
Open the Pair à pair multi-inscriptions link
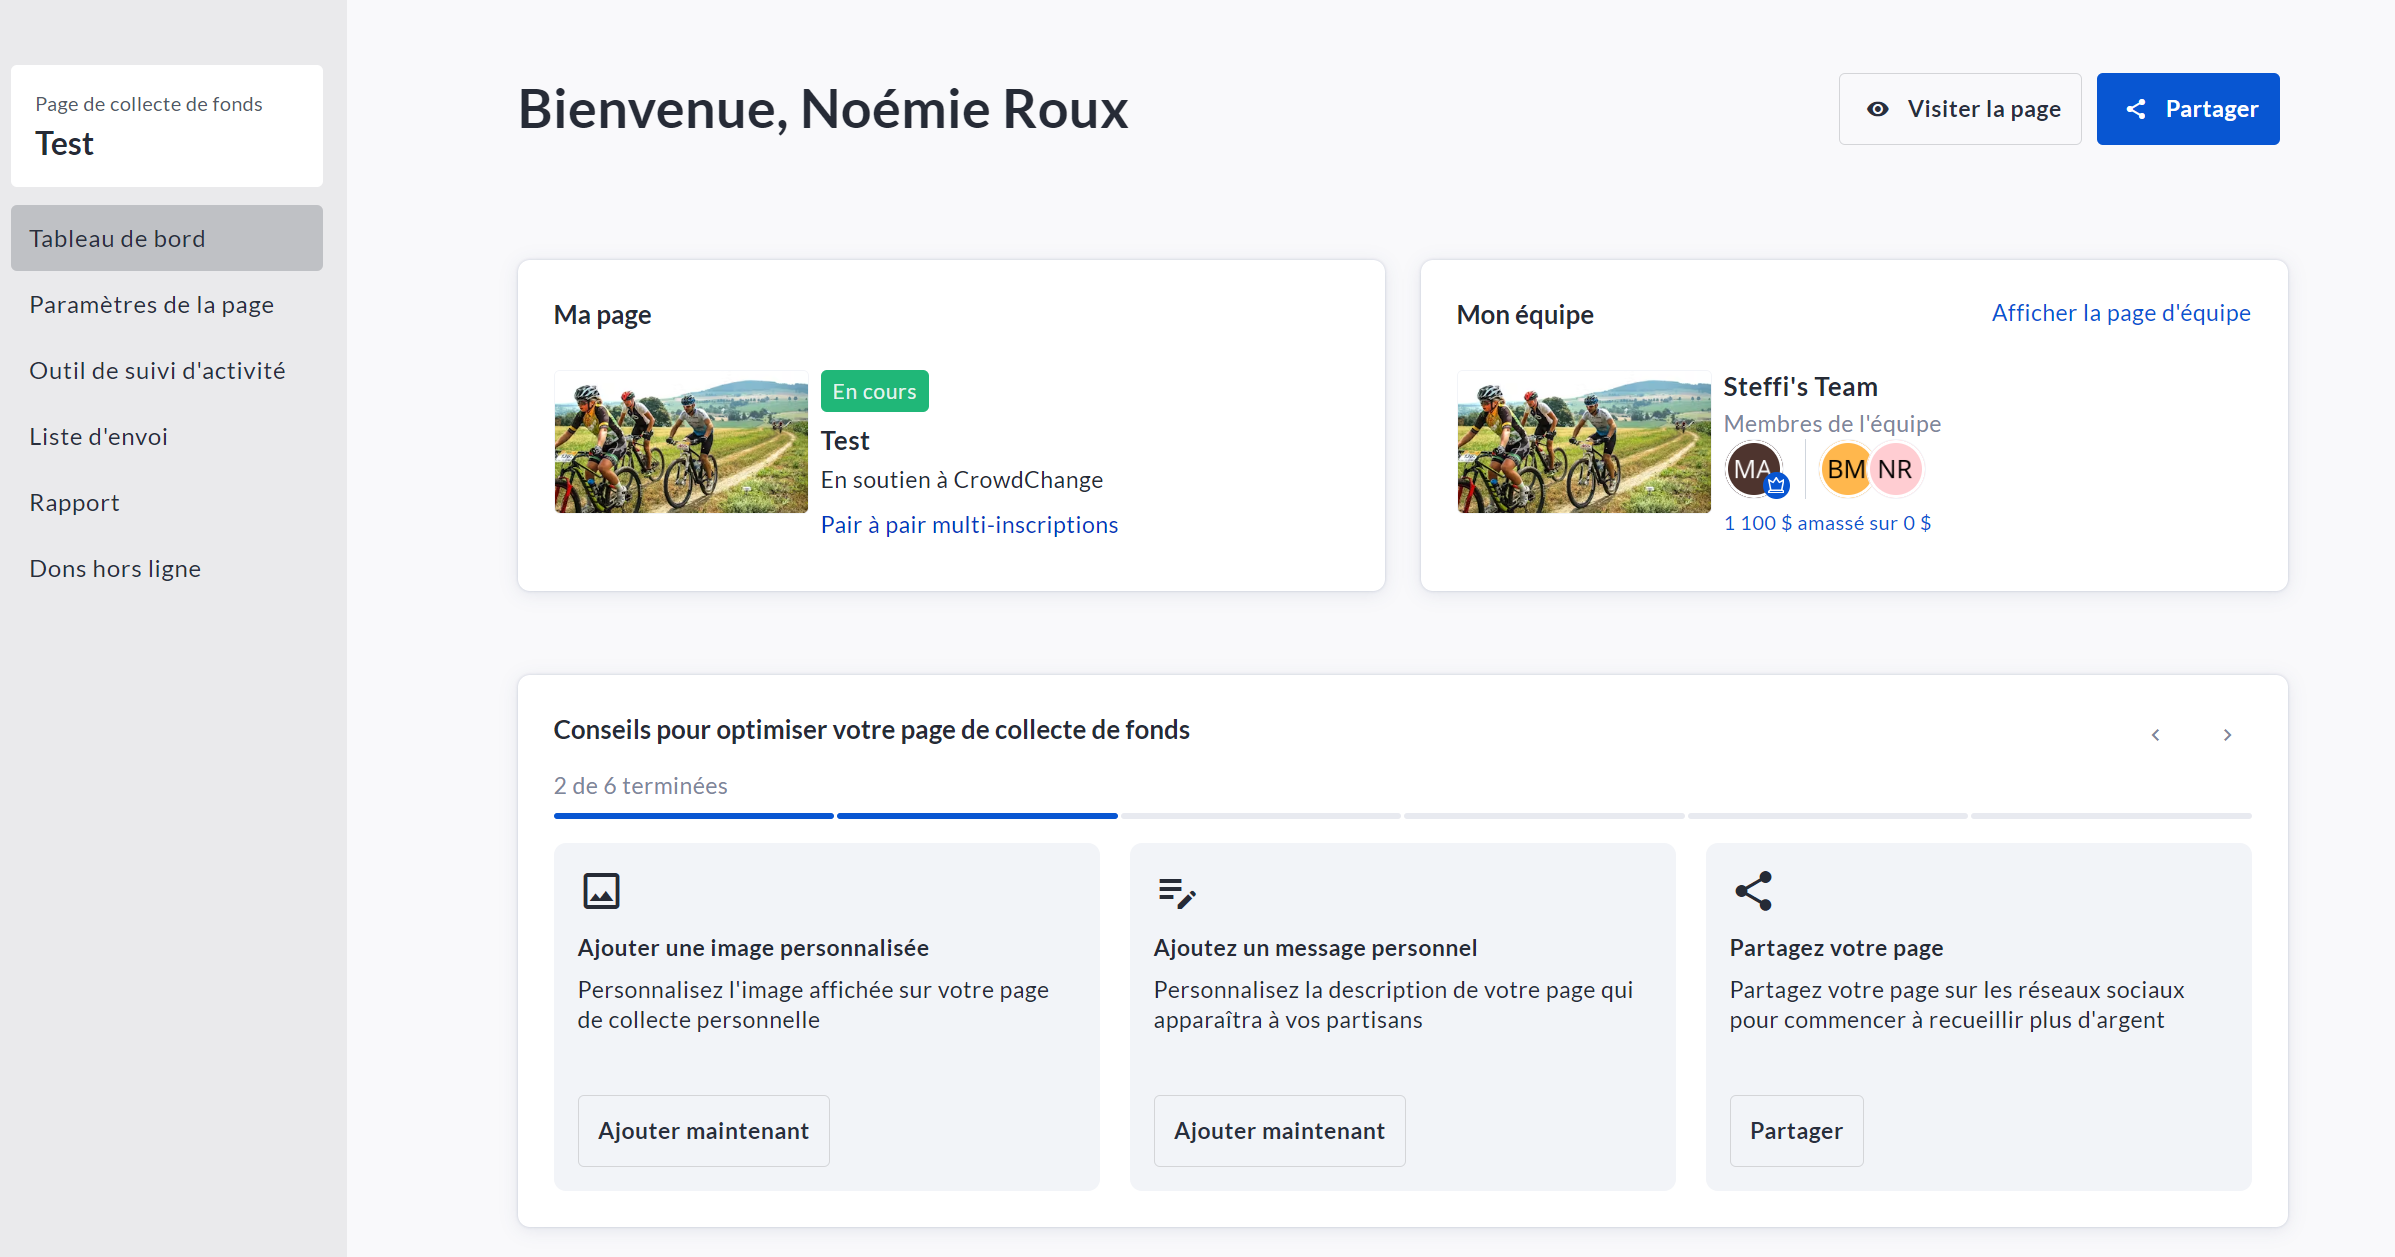[x=969, y=524]
